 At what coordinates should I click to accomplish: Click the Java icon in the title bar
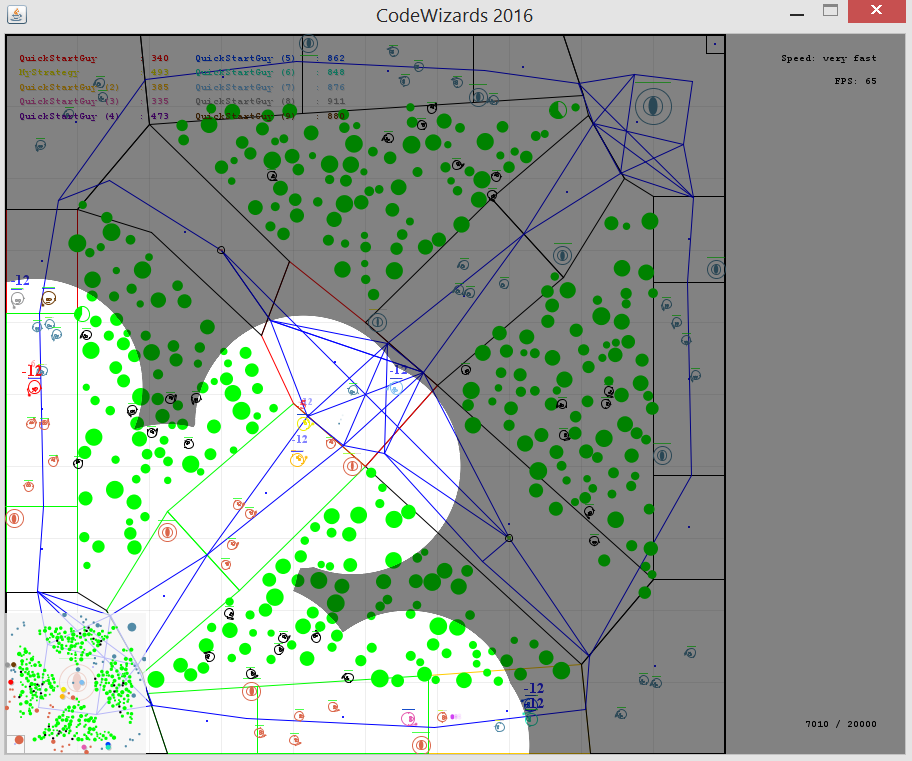pyautogui.click(x=15, y=15)
